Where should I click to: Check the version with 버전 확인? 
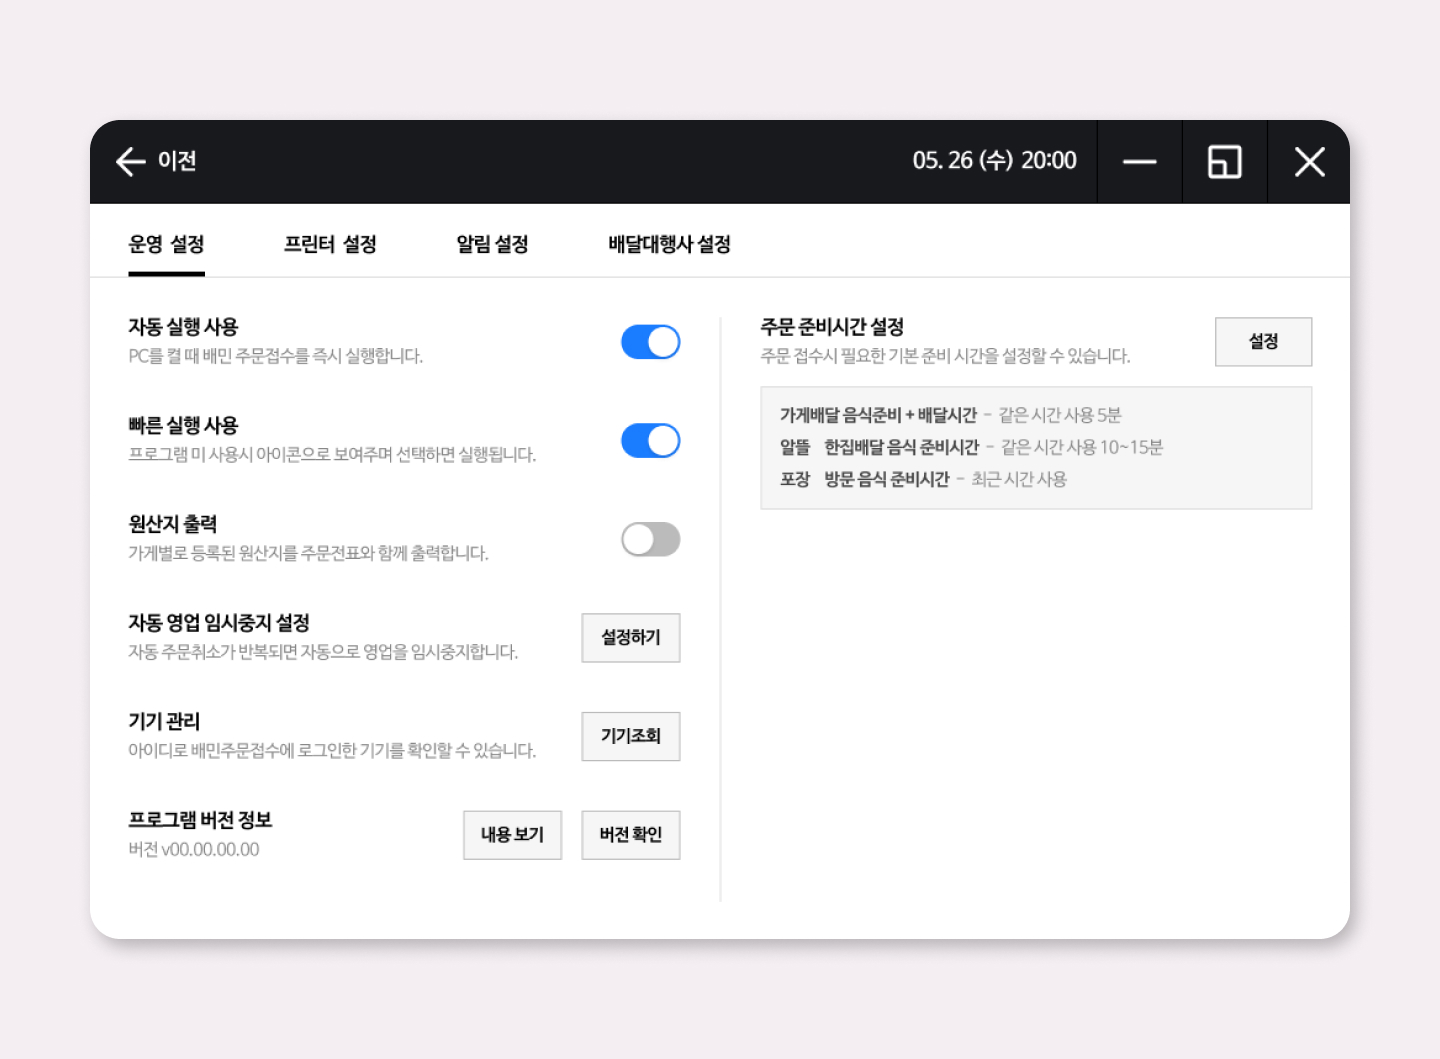click(631, 835)
